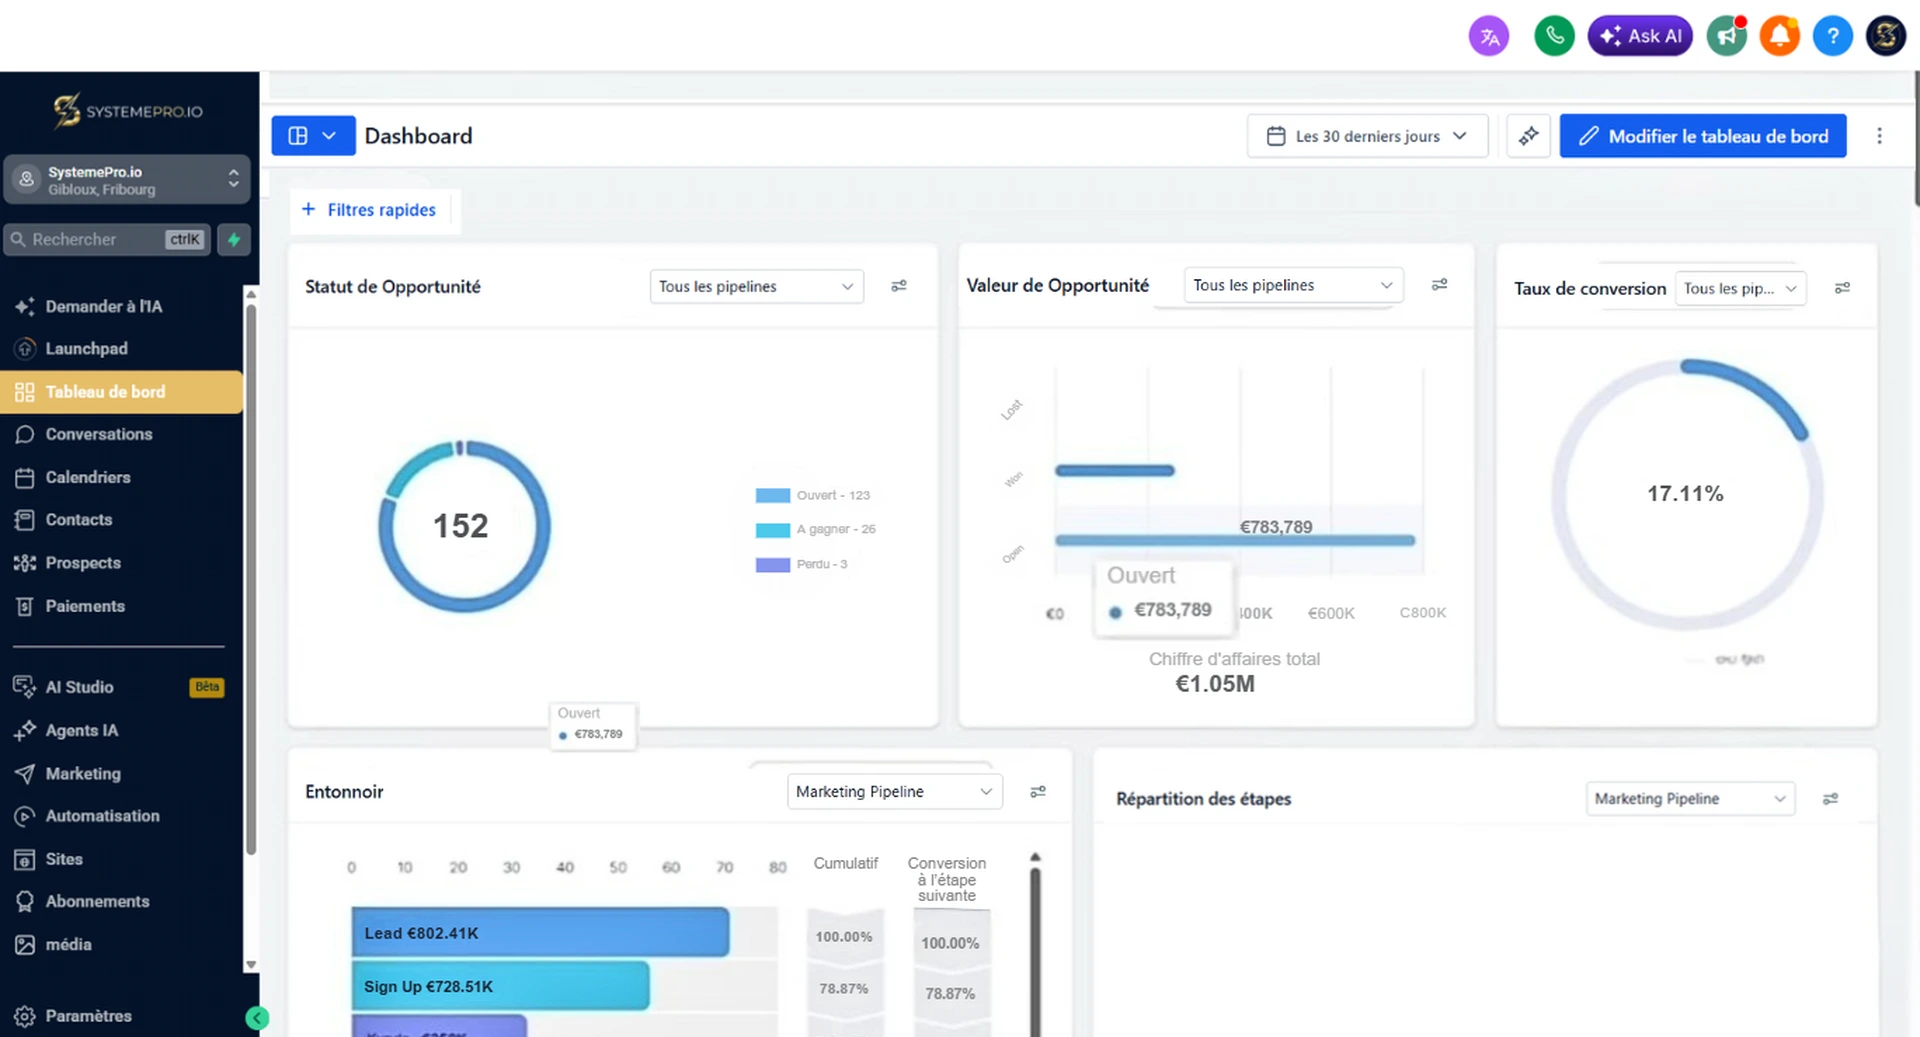
Task: Click the pin dashboard icon
Action: [1529, 136]
